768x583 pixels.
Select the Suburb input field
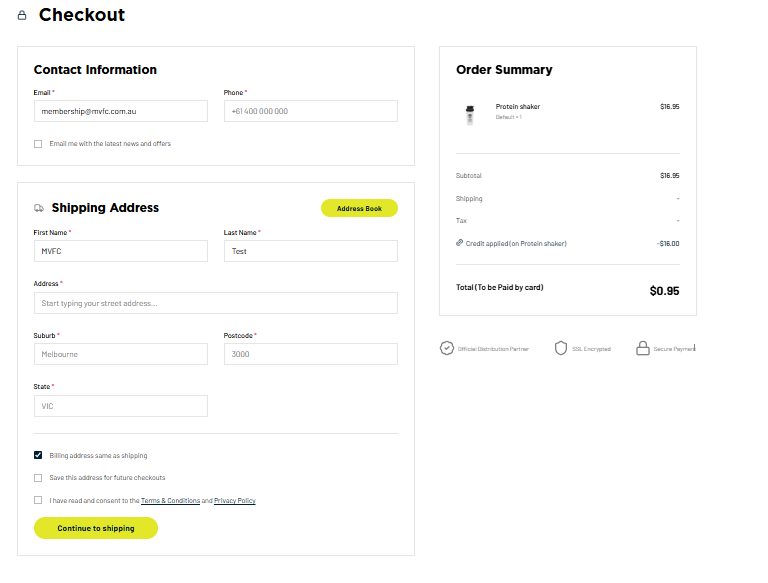click(121, 354)
